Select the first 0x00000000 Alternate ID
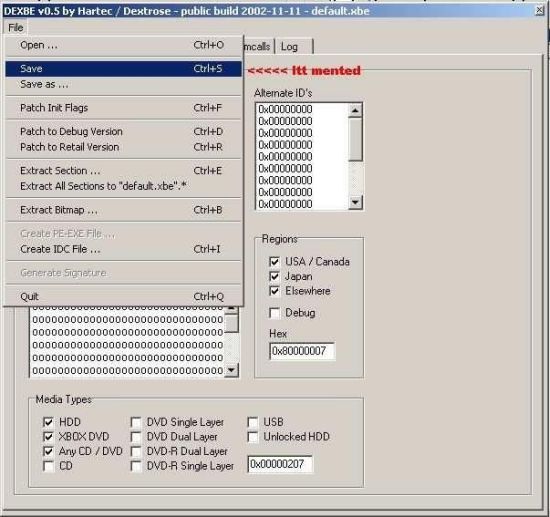 coord(285,109)
